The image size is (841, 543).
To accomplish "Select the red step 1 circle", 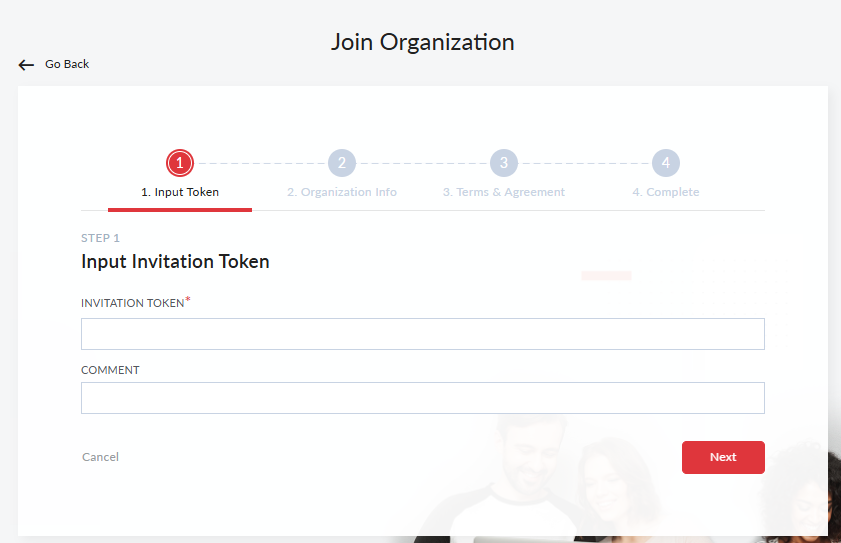I will click(x=180, y=163).
